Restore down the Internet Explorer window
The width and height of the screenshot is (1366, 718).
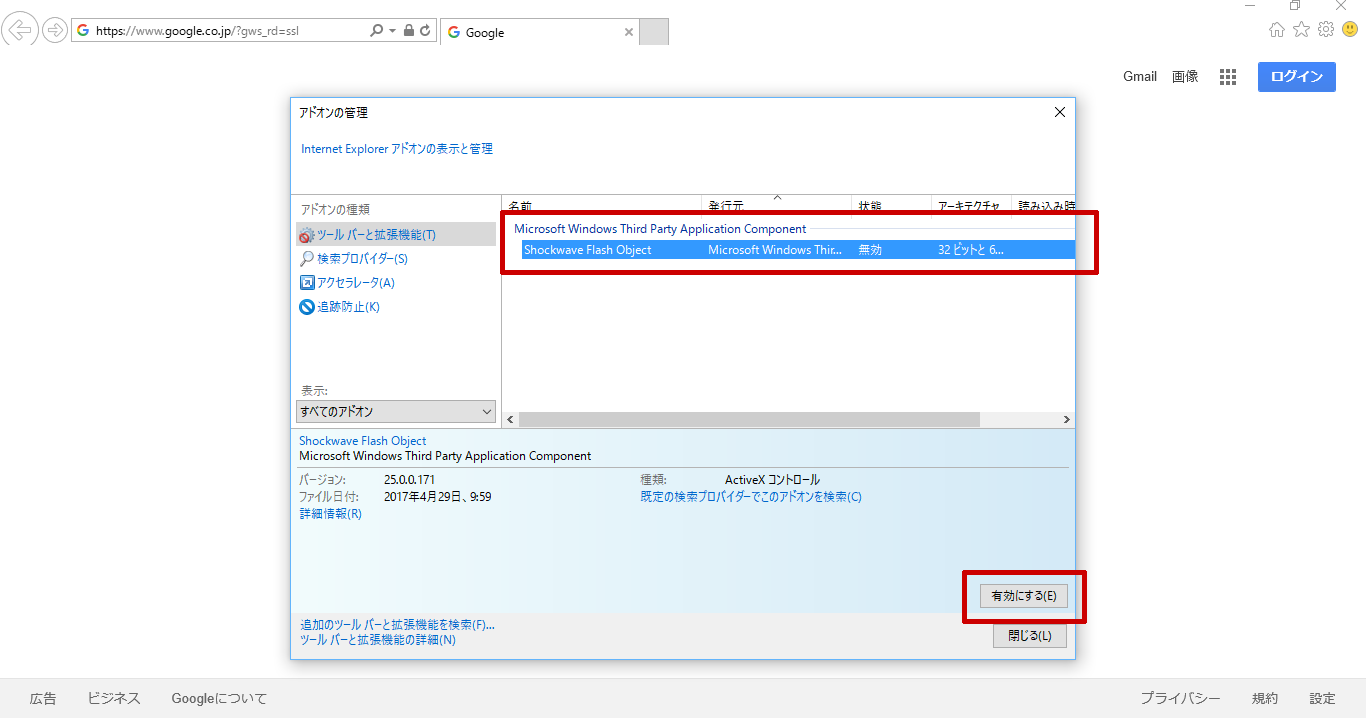1295,6
